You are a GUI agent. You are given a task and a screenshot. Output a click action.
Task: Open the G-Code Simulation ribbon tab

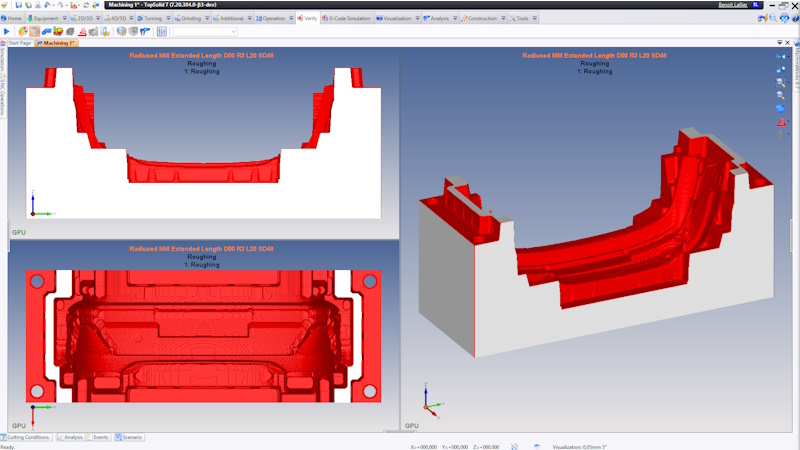click(x=346, y=18)
